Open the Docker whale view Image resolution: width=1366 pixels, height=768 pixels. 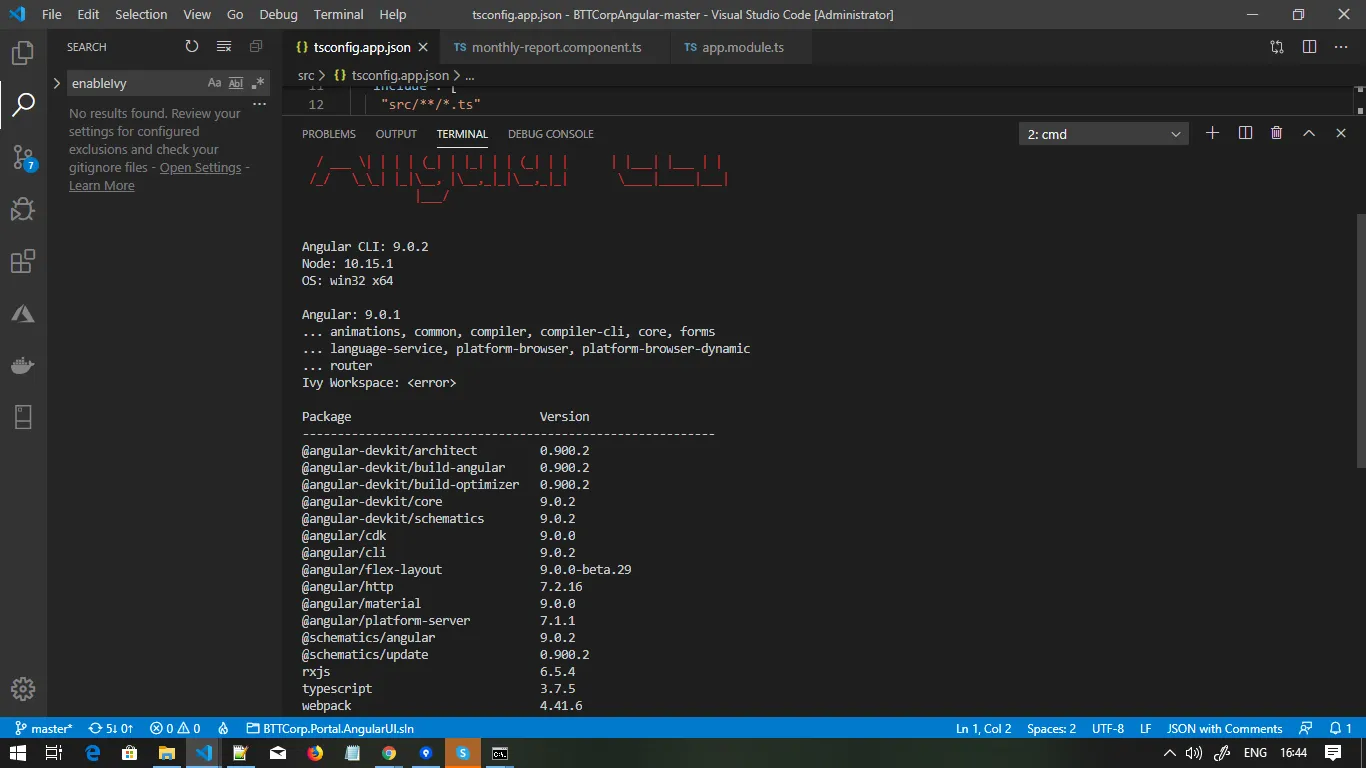(23, 366)
